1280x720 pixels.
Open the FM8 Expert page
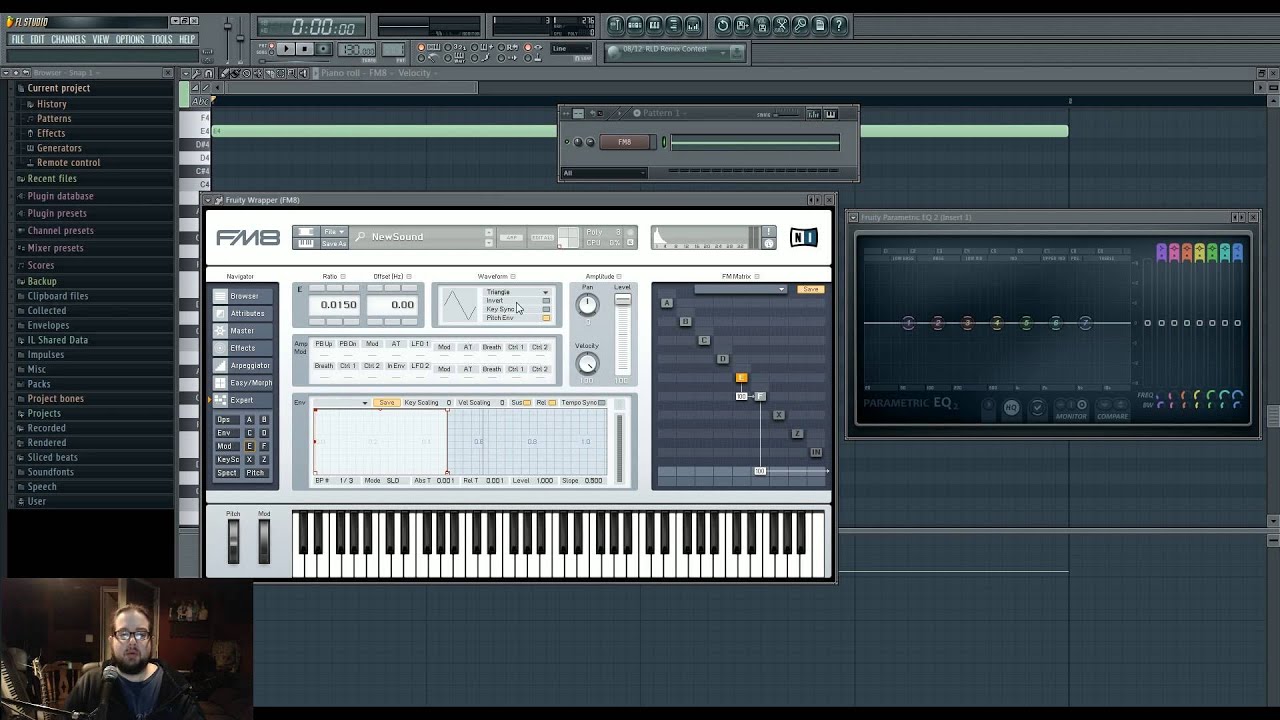pos(243,400)
